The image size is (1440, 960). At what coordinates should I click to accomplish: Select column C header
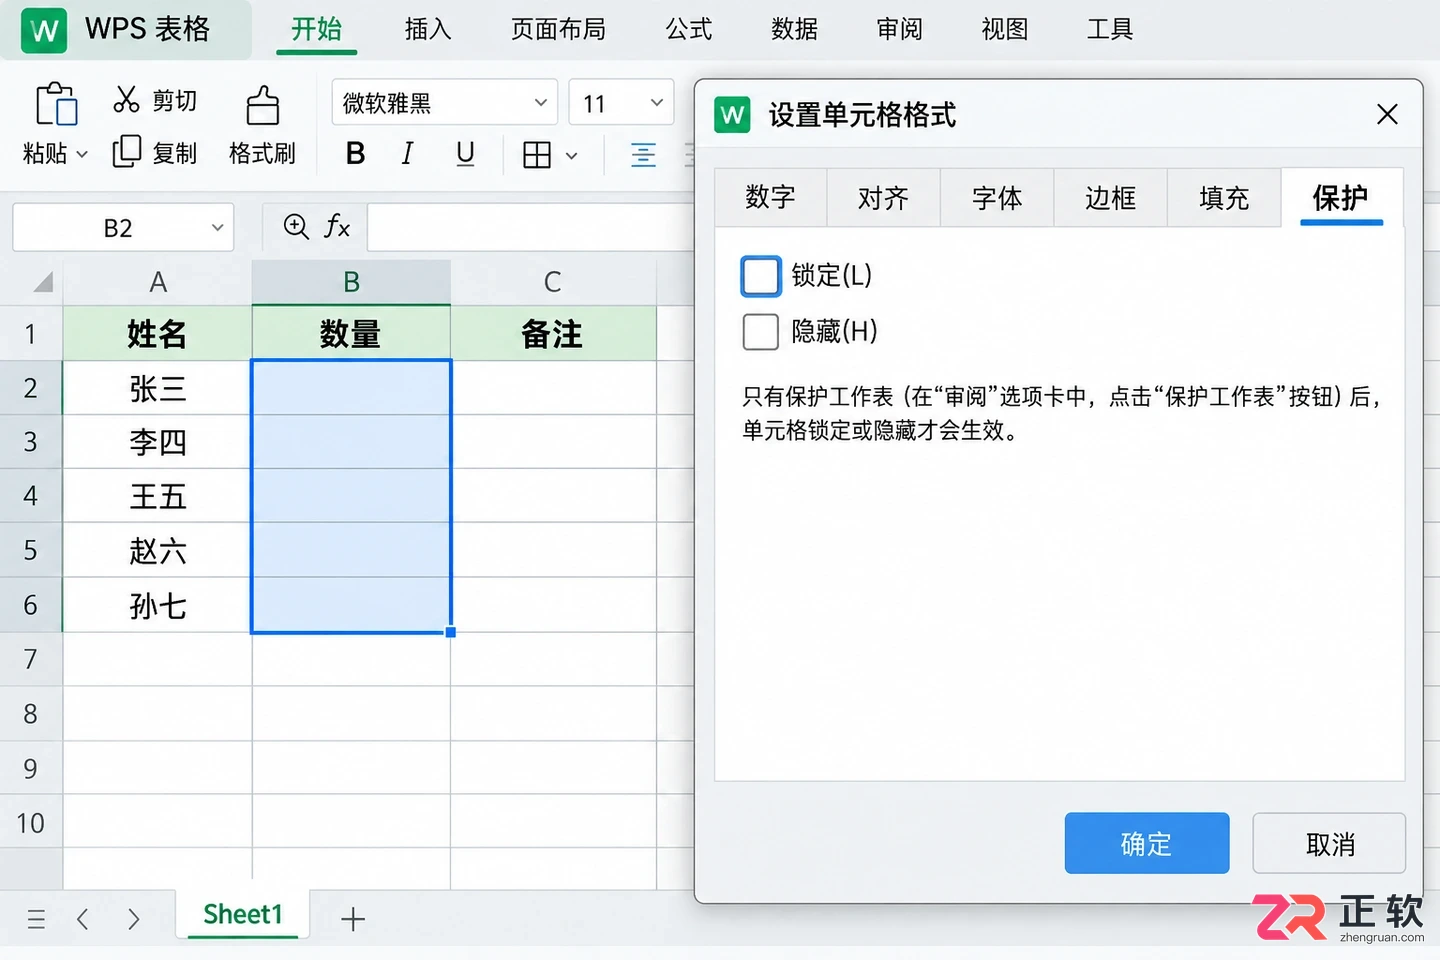(553, 282)
